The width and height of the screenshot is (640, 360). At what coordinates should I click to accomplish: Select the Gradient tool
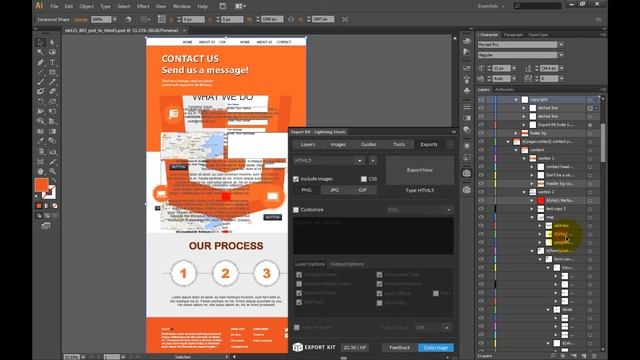coord(52,131)
